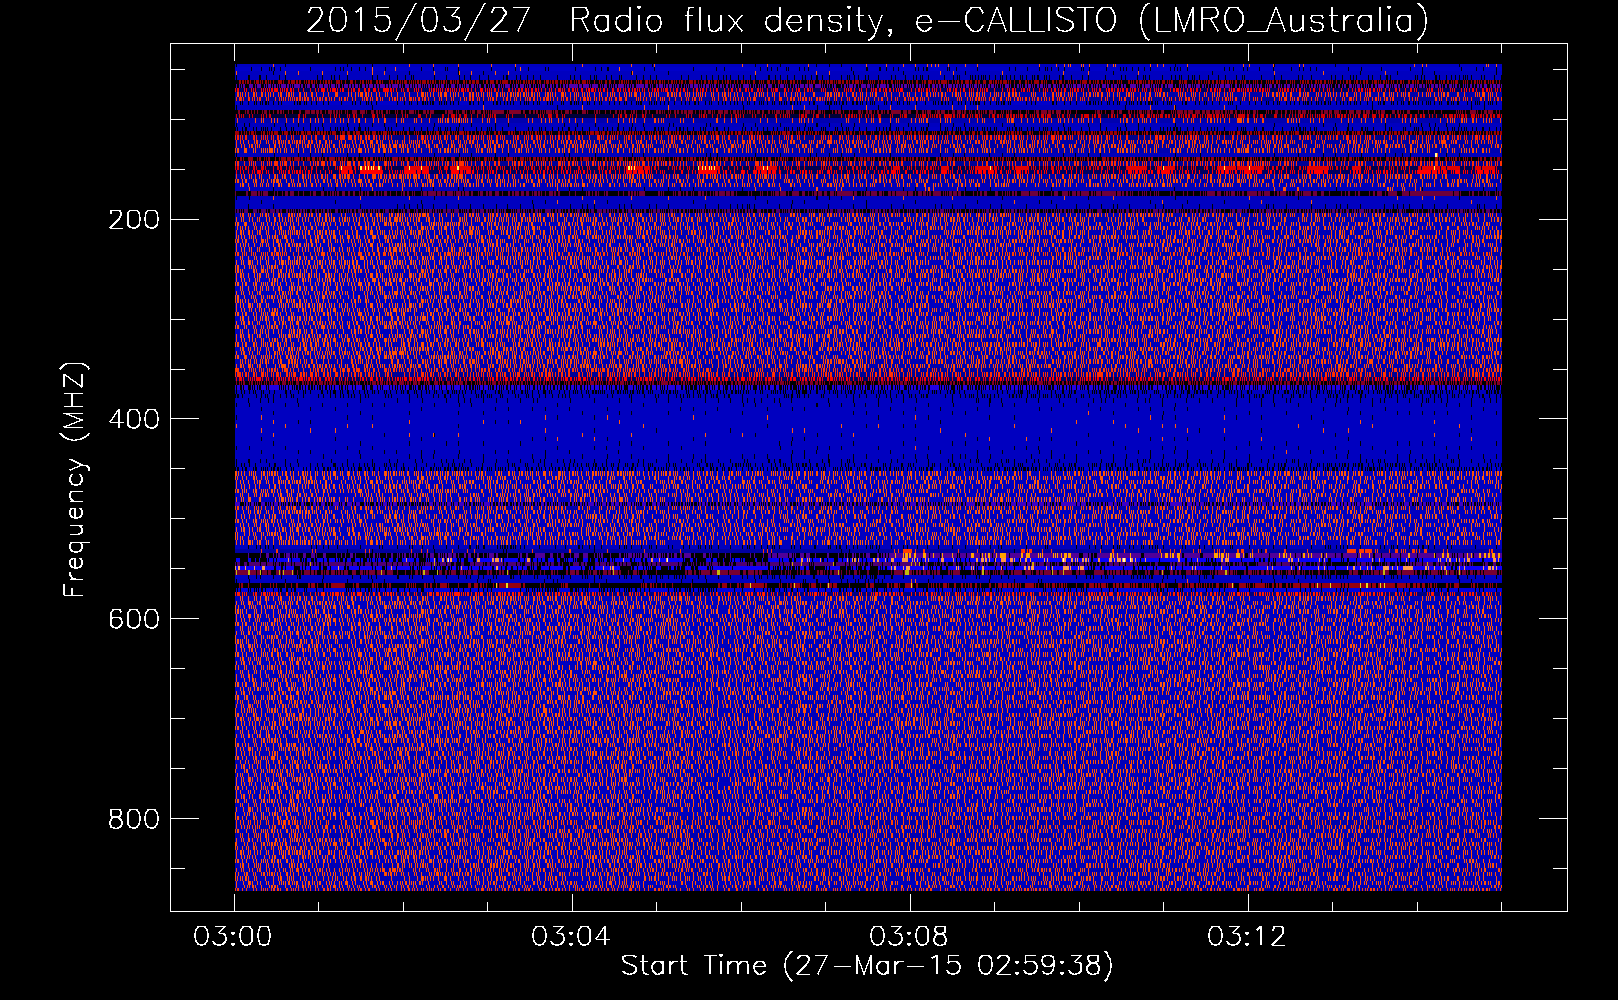Click the date '2015/03/27' in the title

pos(418,20)
